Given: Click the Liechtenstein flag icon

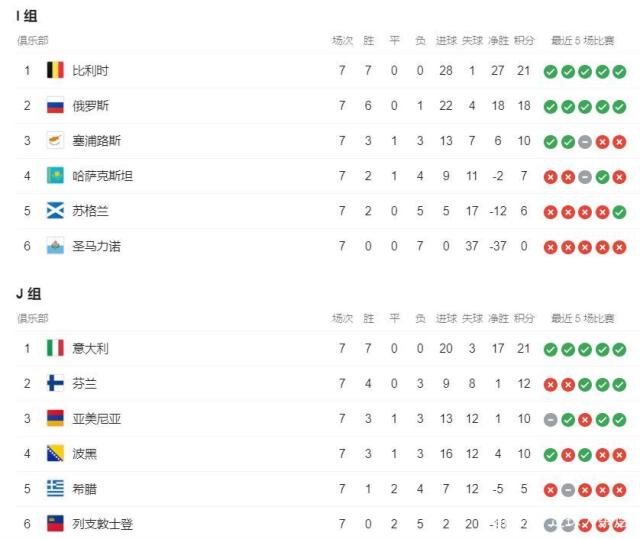Looking at the screenshot, I should [x=55, y=523].
